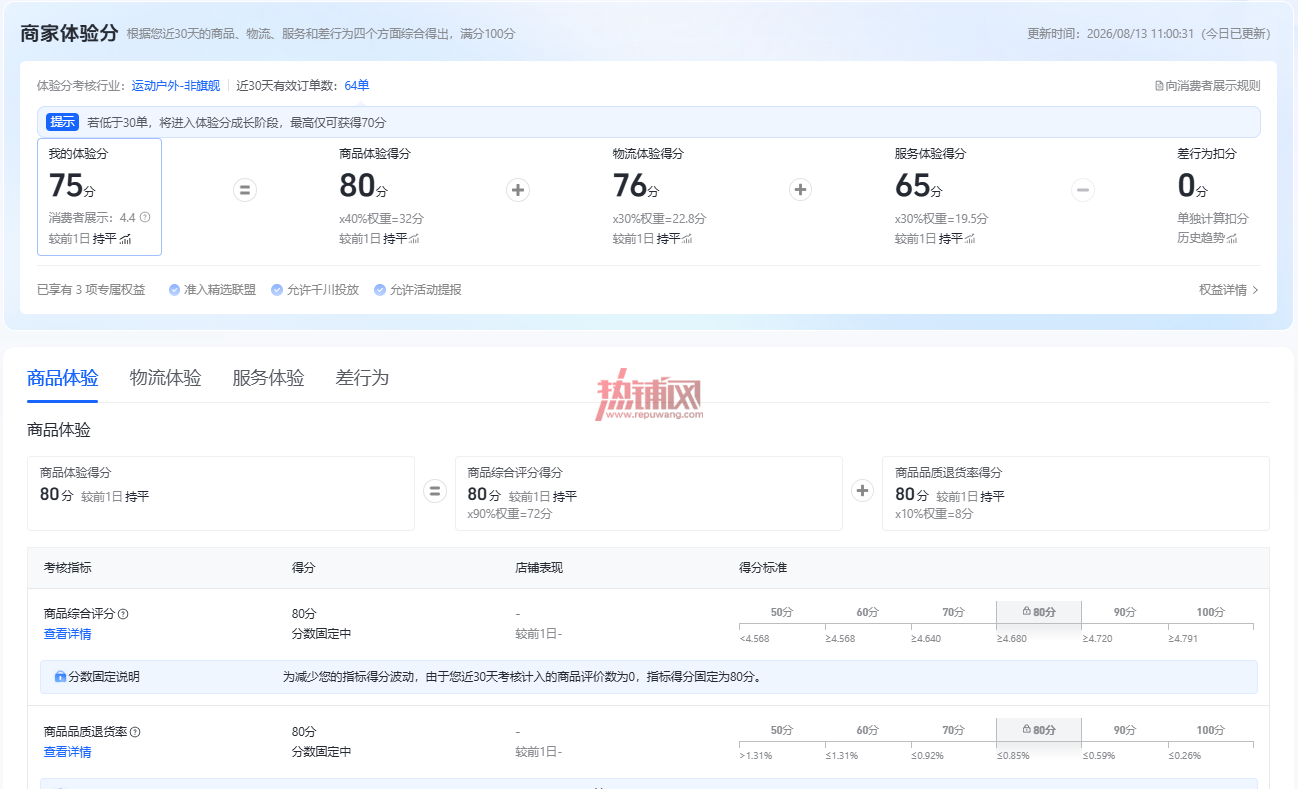Click the x10%权重=8分 text
The image size is (1298, 789).
934,514
